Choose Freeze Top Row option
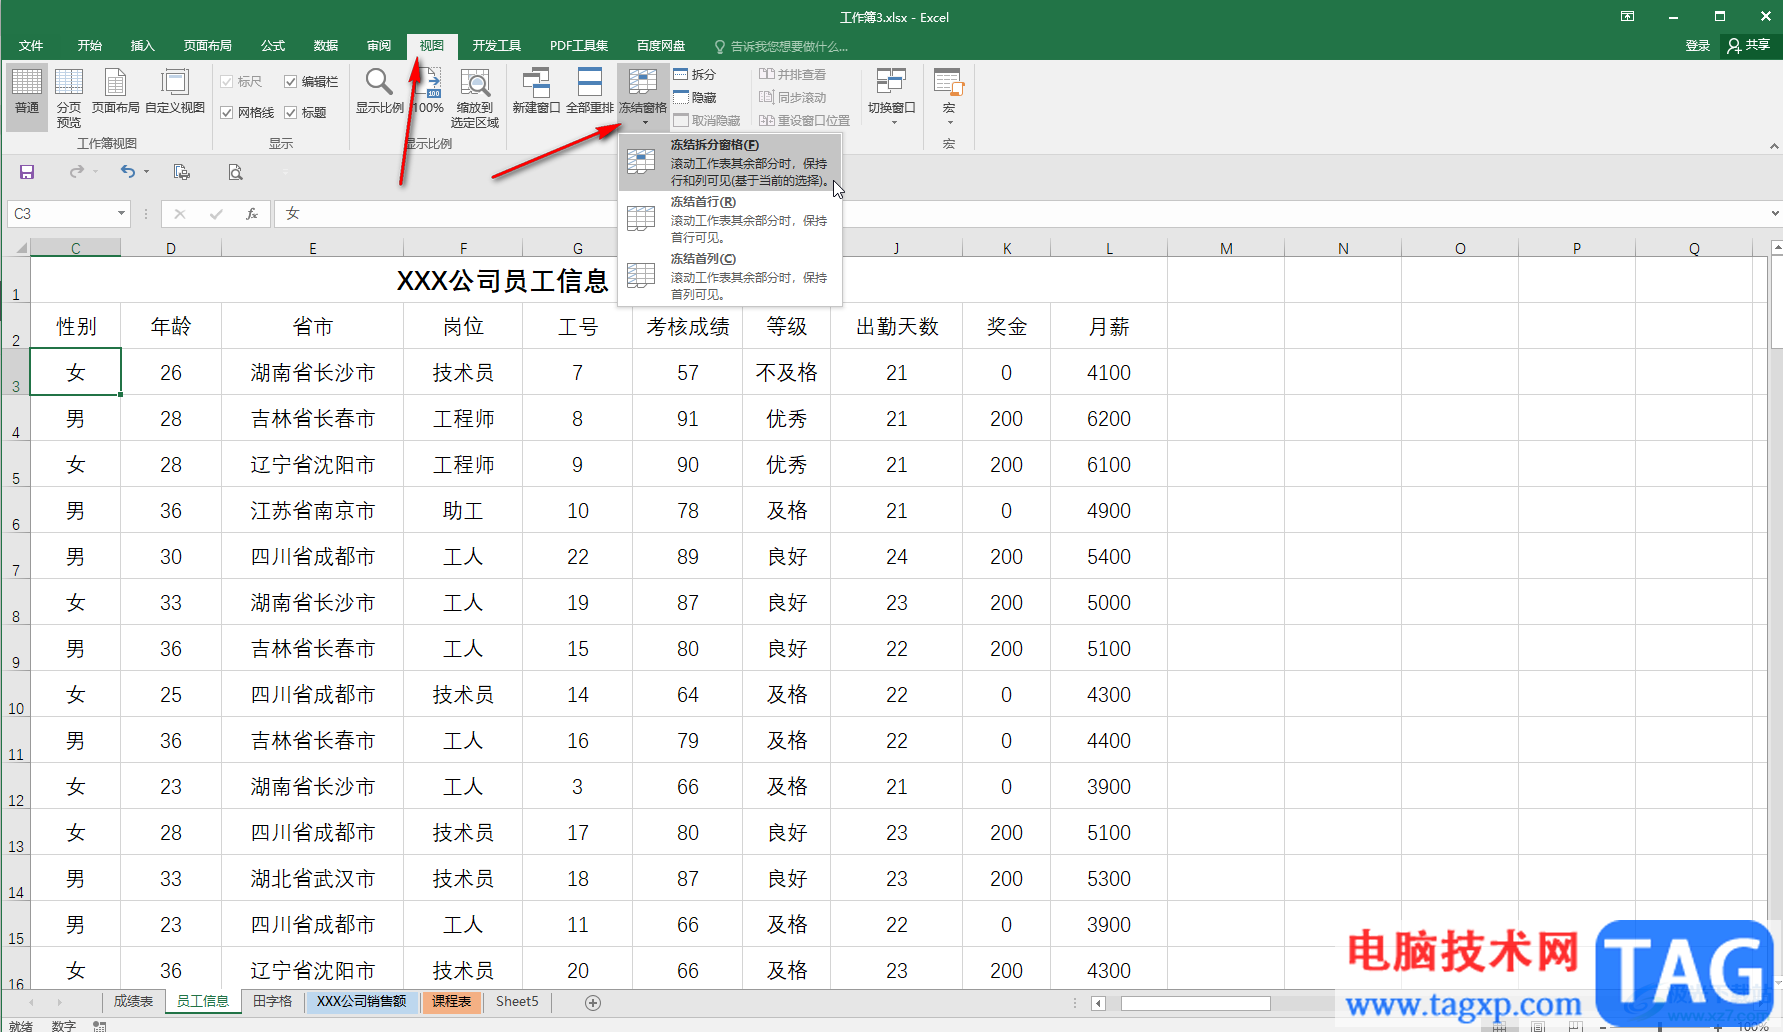This screenshot has height=1032, width=1783. (x=731, y=219)
